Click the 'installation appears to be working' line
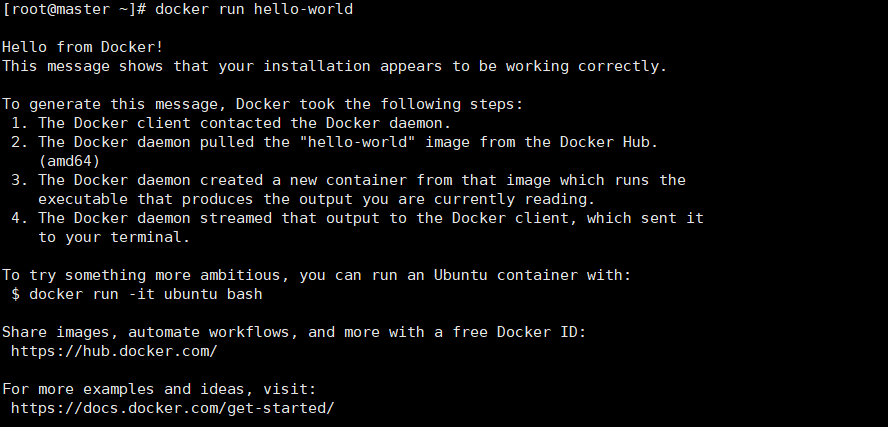The width and height of the screenshot is (888, 427). [x=335, y=66]
